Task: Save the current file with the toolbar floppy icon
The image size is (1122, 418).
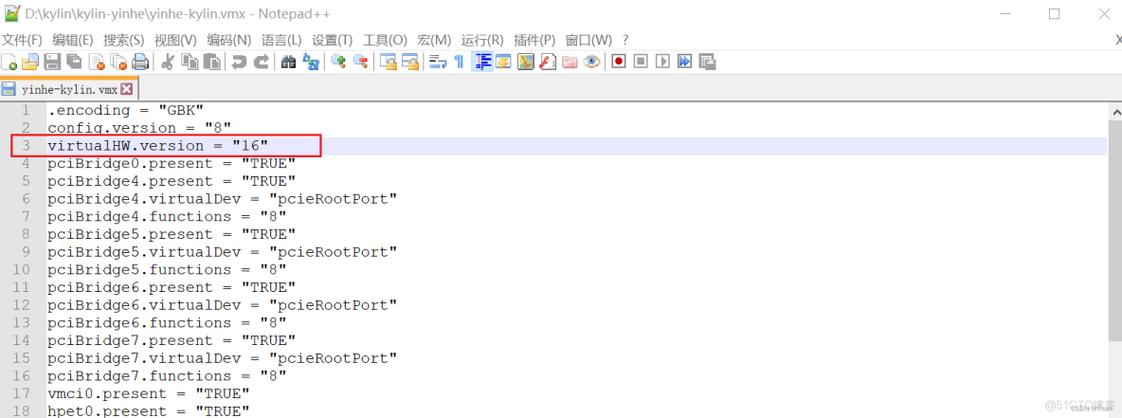Action: (x=52, y=62)
